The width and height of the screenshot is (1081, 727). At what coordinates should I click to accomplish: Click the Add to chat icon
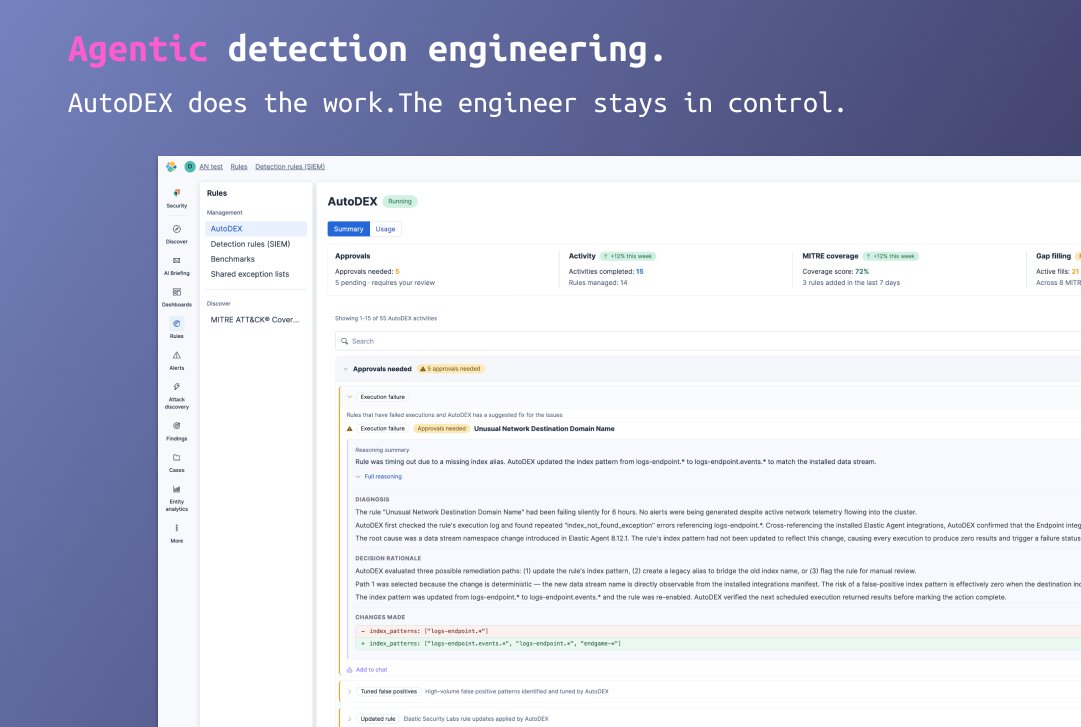350,670
